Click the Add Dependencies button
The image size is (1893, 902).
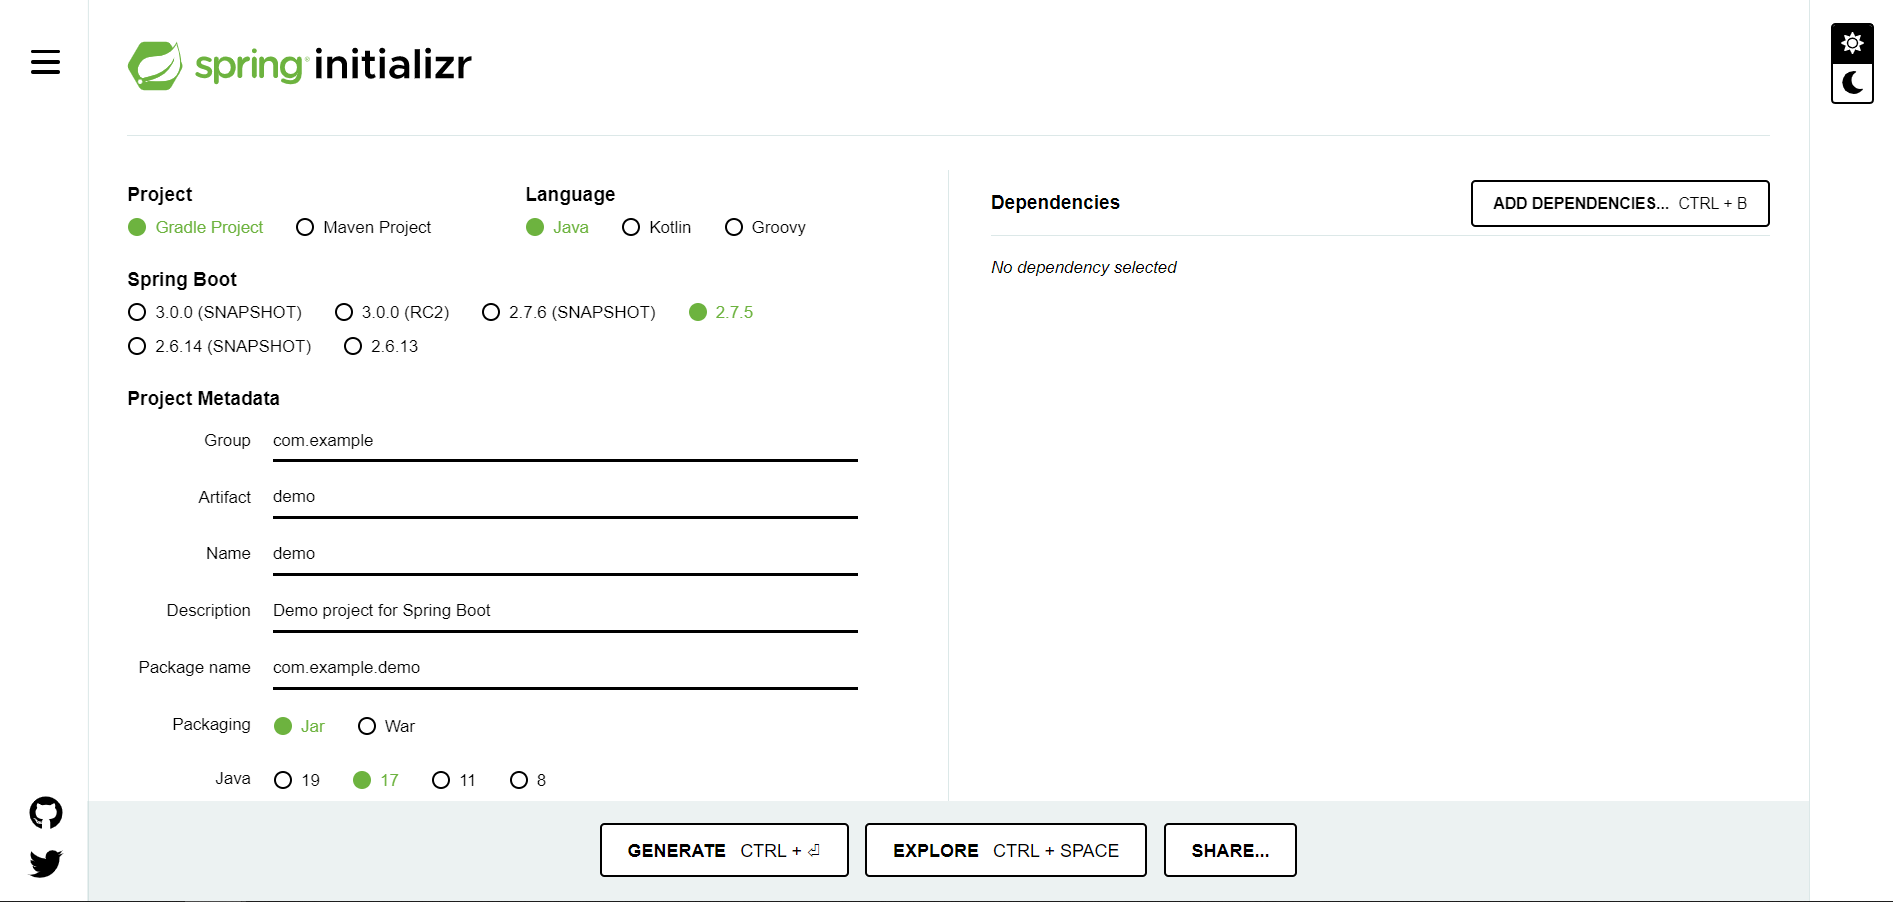pos(1620,203)
